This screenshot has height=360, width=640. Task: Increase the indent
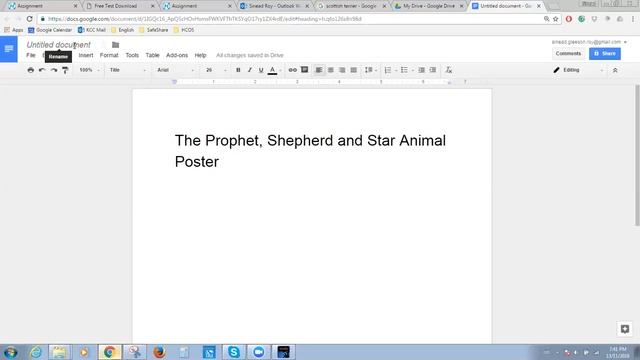point(433,70)
